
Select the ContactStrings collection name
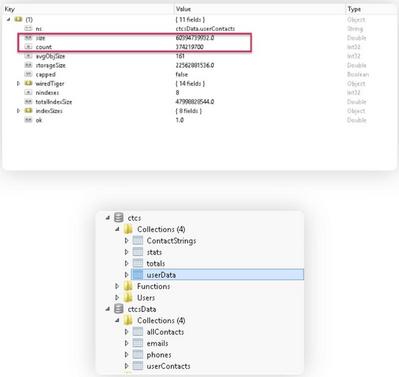(171, 241)
